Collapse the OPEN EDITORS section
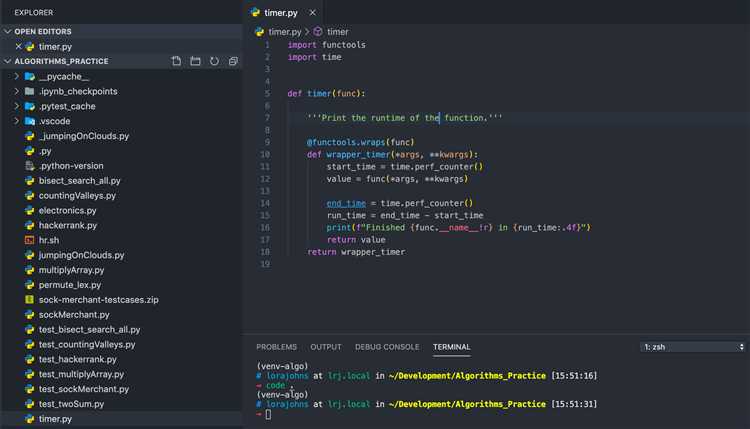Viewport: 750px width, 429px height. (7, 32)
